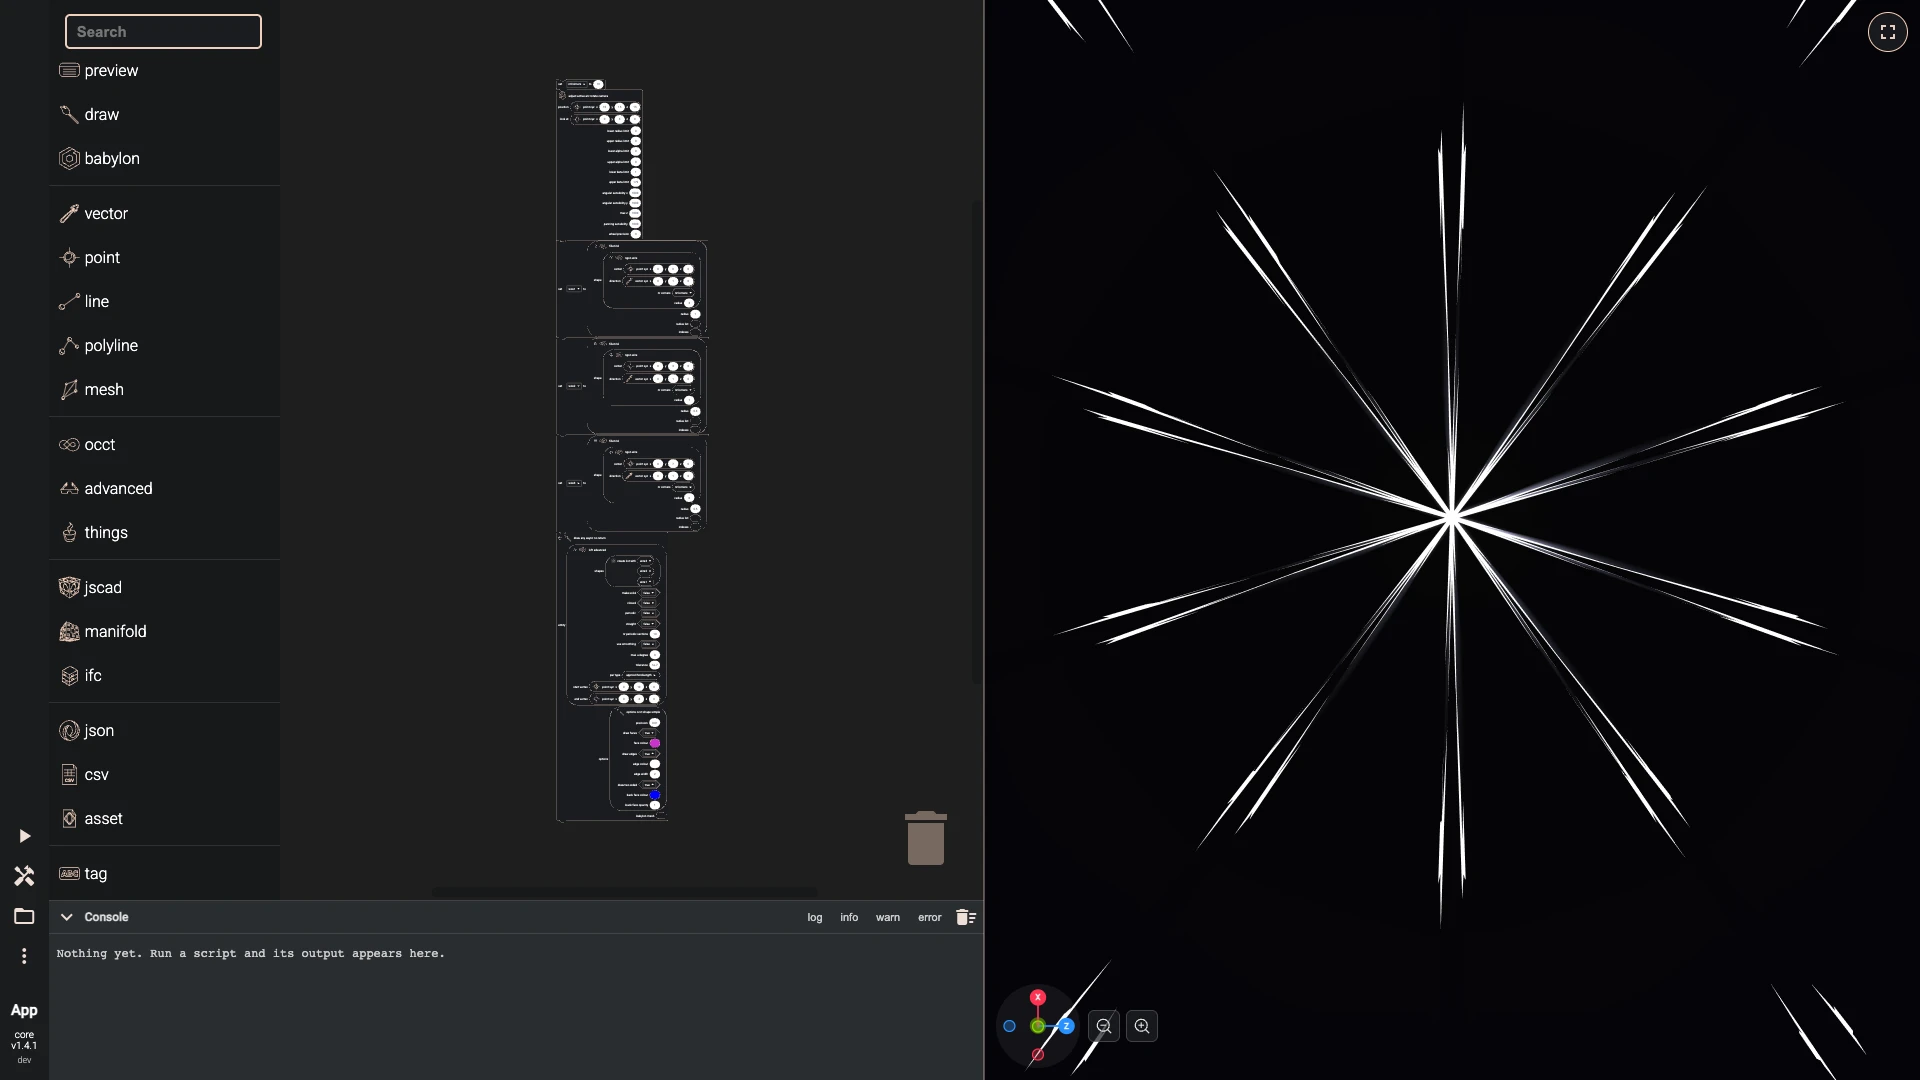Open the babylon category
Screen dimensions: 1920x1080
click(x=164, y=158)
